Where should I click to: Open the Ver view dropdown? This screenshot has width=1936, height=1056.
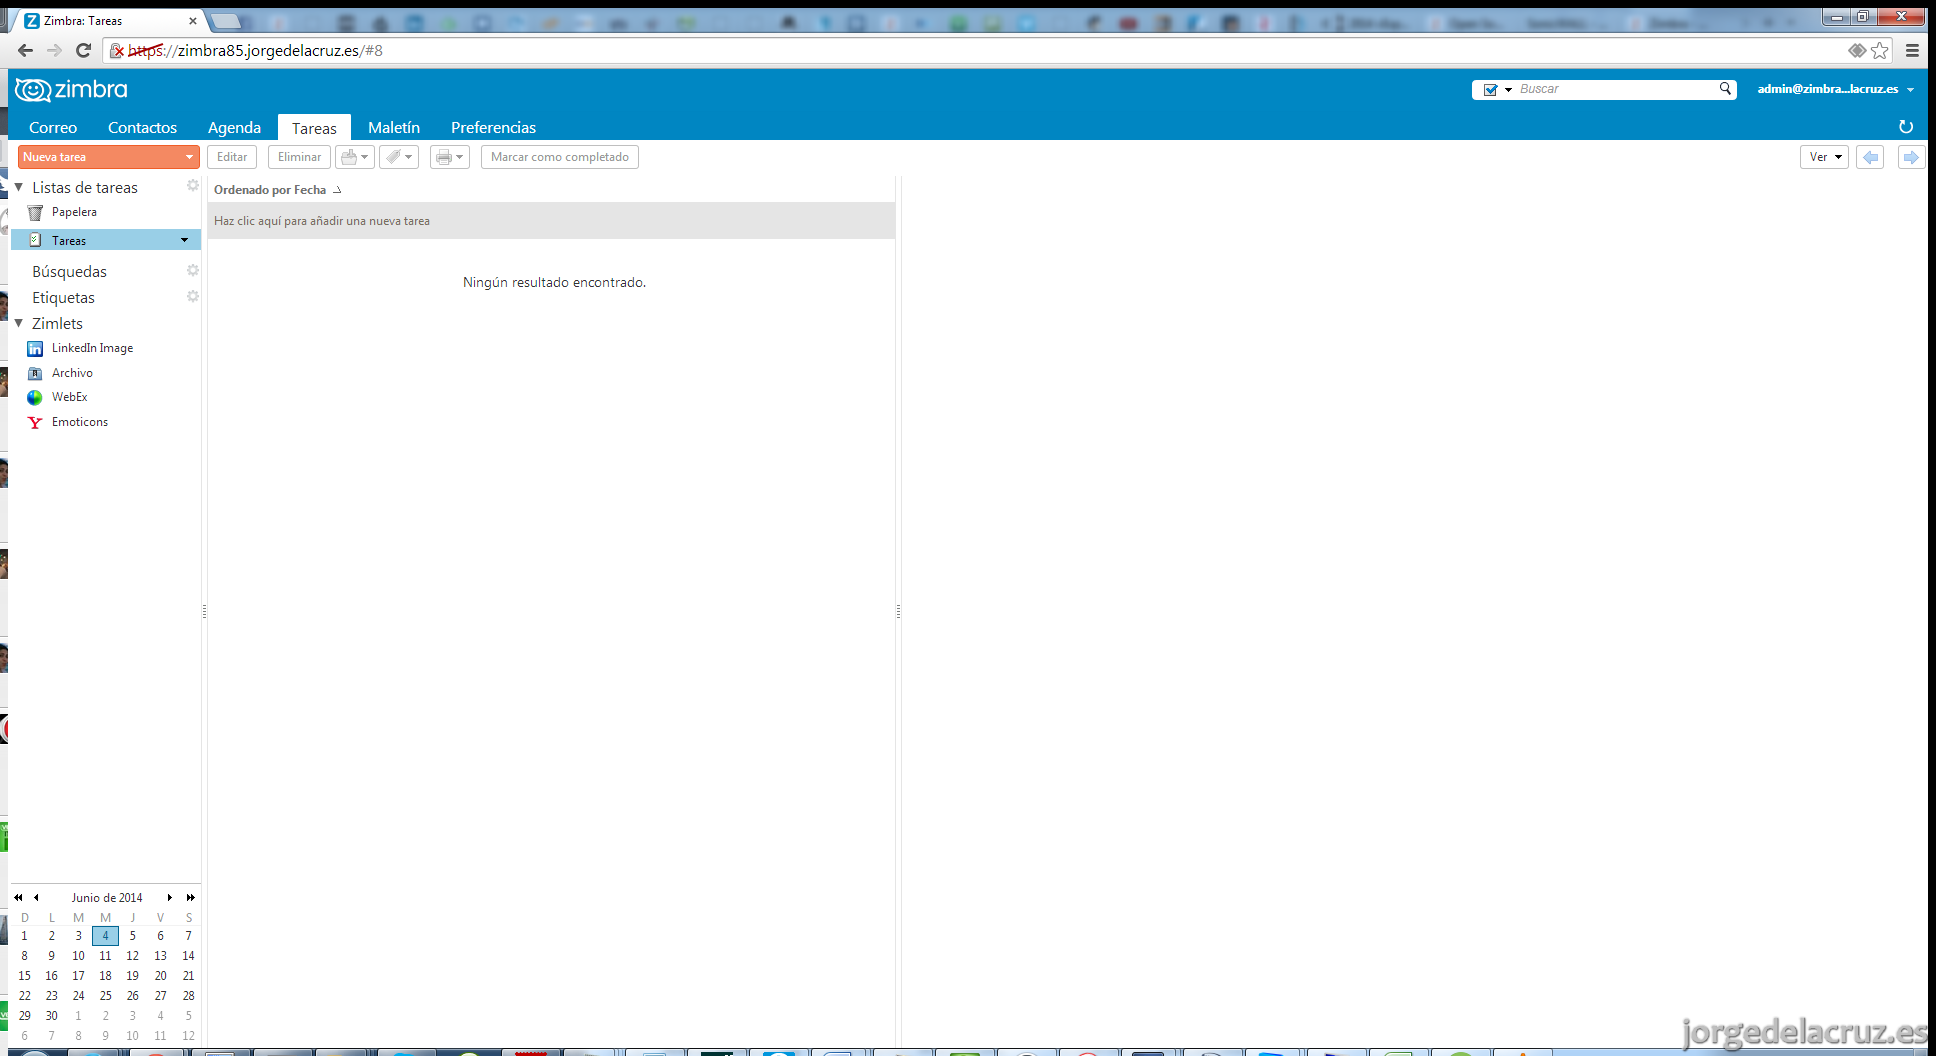(x=1824, y=157)
